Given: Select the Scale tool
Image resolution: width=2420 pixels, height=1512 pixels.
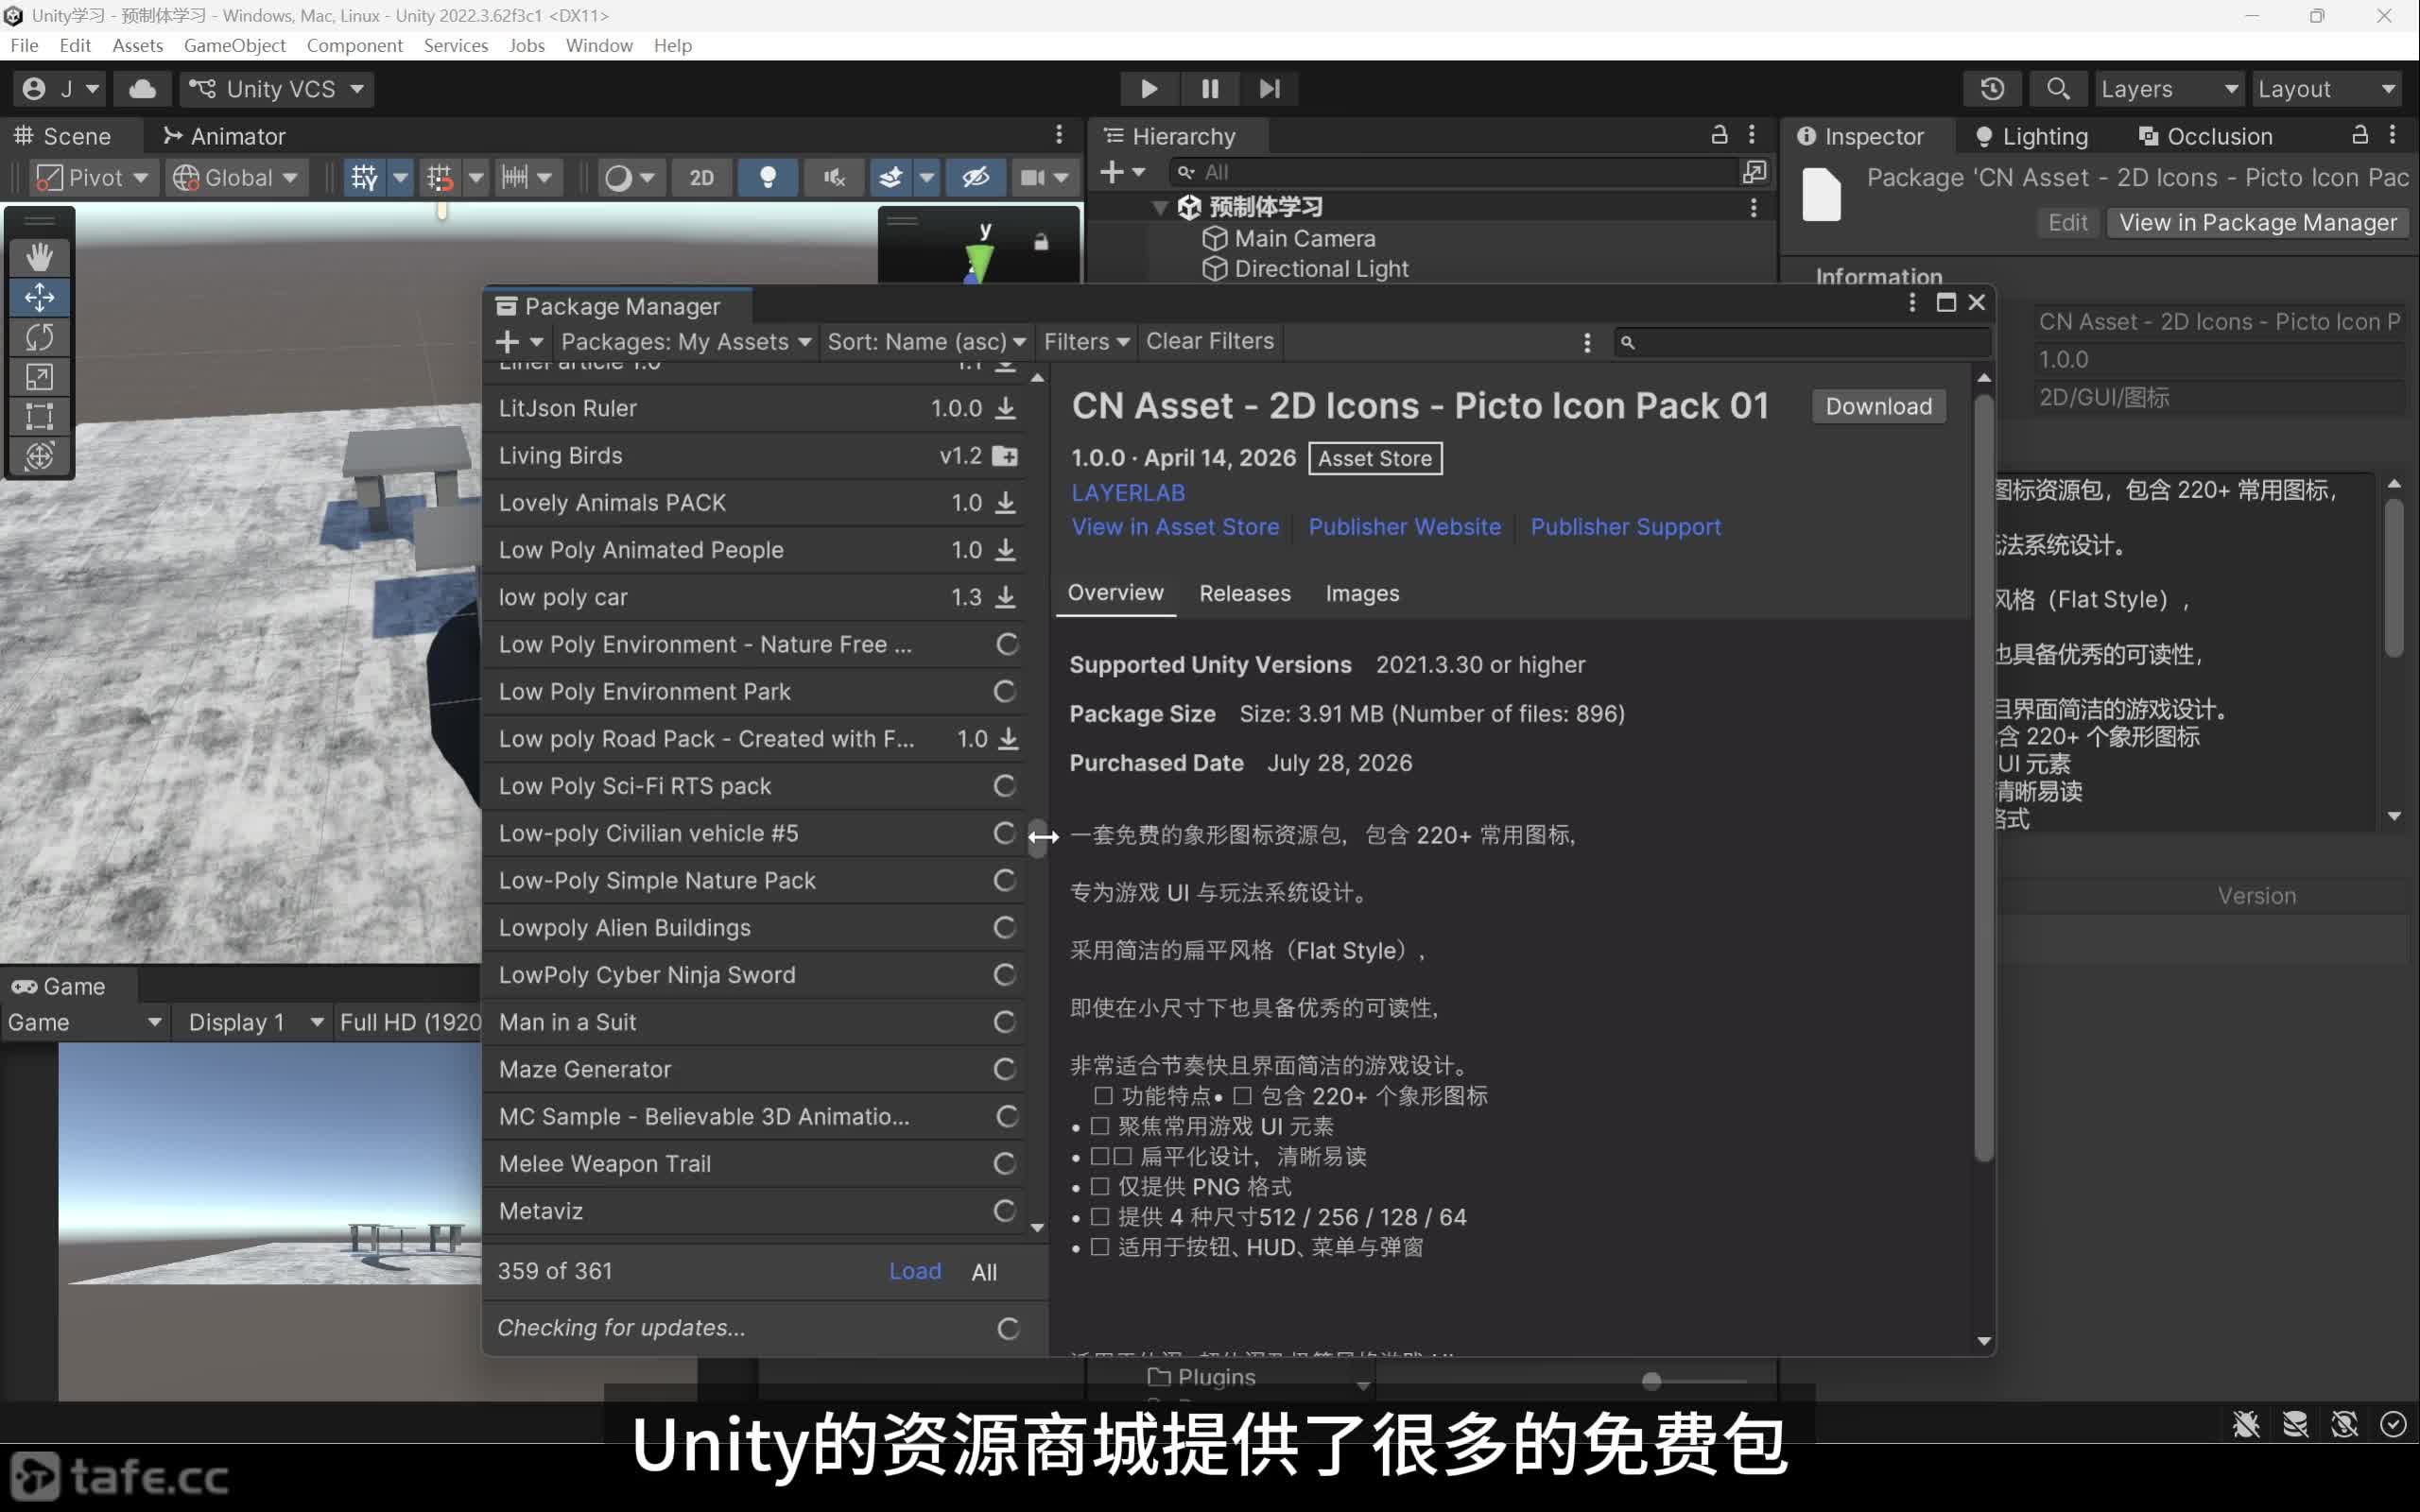Looking at the screenshot, I should tap(40, 377).
